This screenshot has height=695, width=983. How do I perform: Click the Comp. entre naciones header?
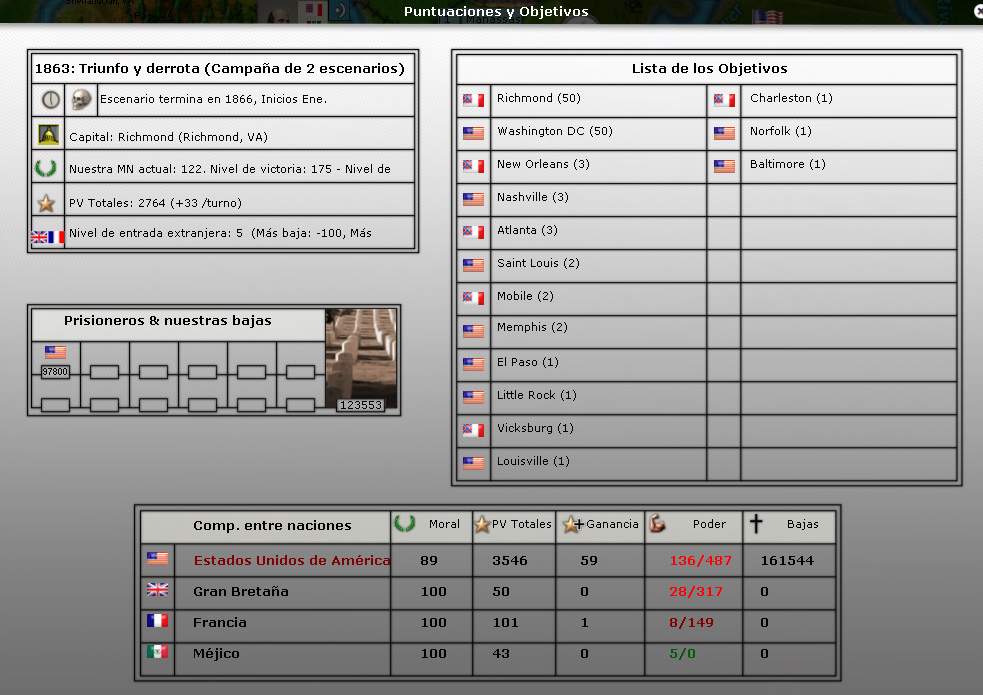[x=272, y=526]
